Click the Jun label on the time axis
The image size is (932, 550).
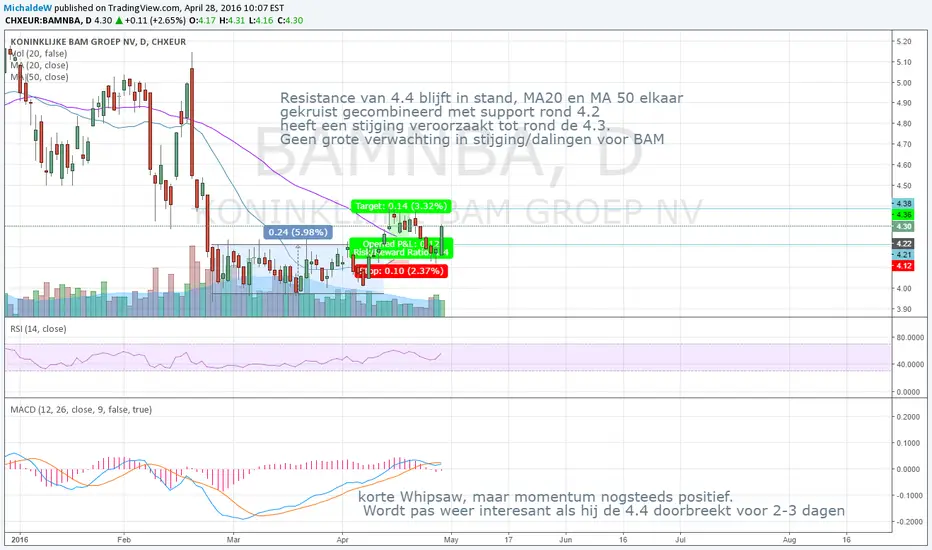[x=566, y=540]
